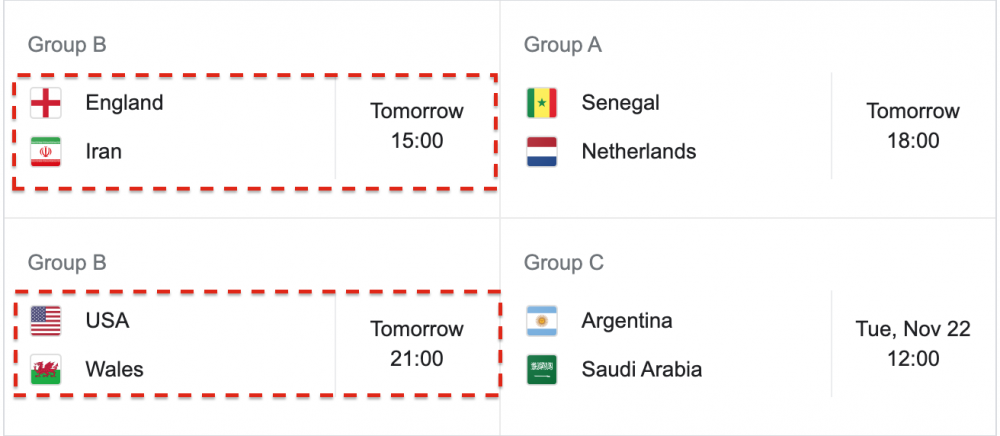
Task: Click the England flag icon
Action: pyautogui.click(x=46, y=103)
